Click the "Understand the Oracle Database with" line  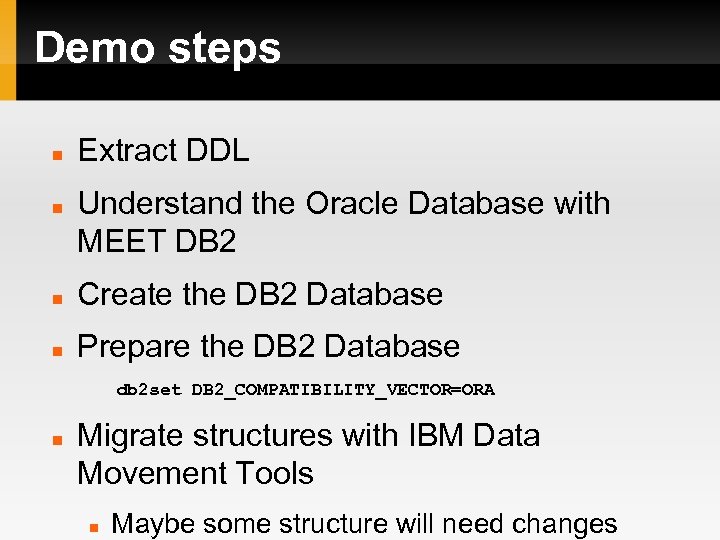[343, 204]
